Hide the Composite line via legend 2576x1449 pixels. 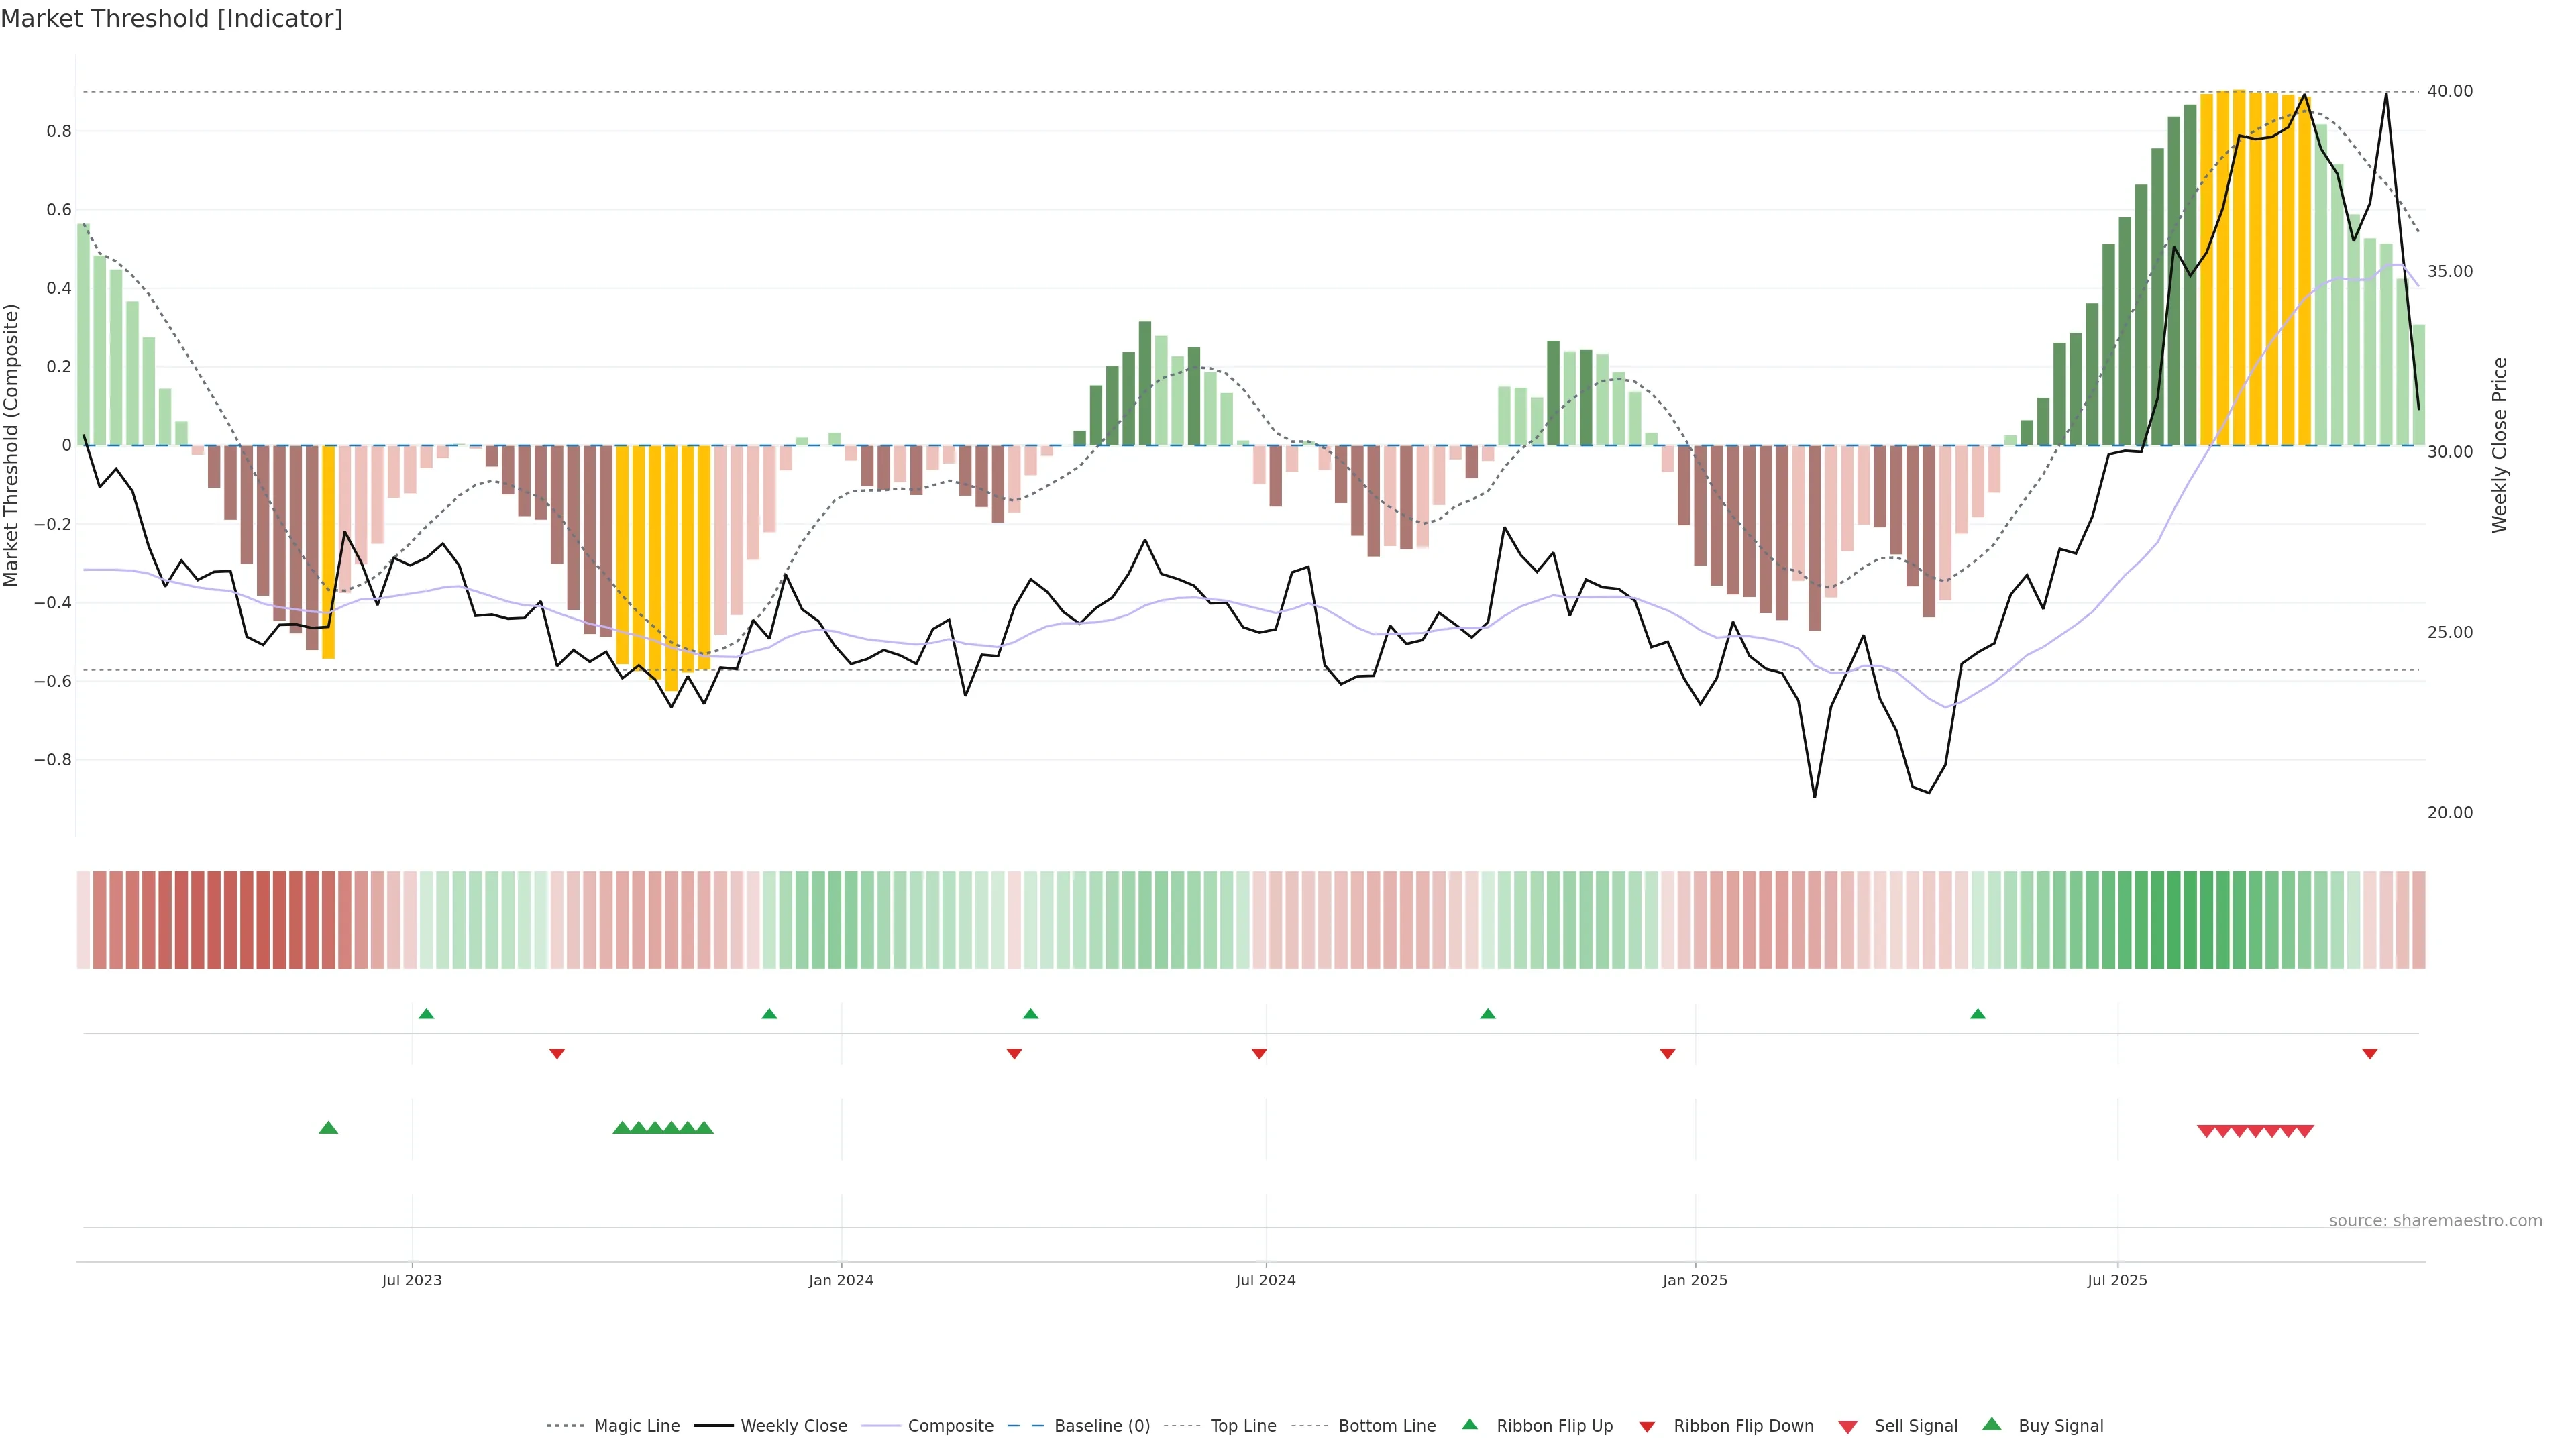click(950, 1426)
